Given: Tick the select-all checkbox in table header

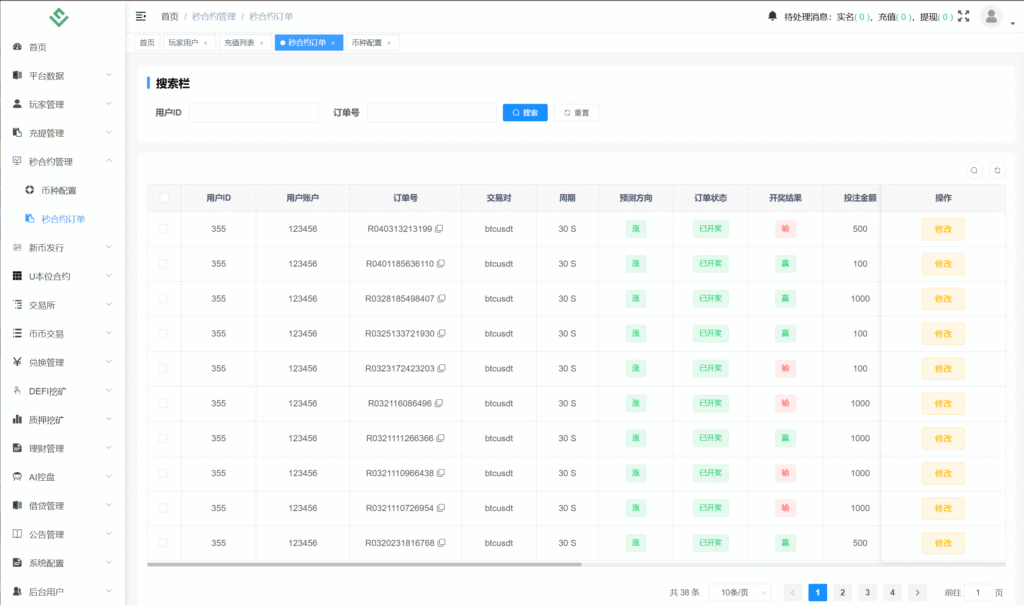Looking at the screenshot, I should tap(164, 198).
